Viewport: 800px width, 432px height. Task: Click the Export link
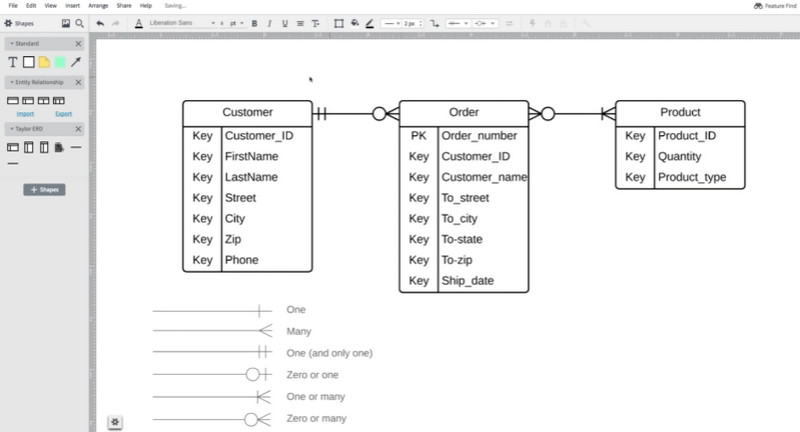point(64,114)
